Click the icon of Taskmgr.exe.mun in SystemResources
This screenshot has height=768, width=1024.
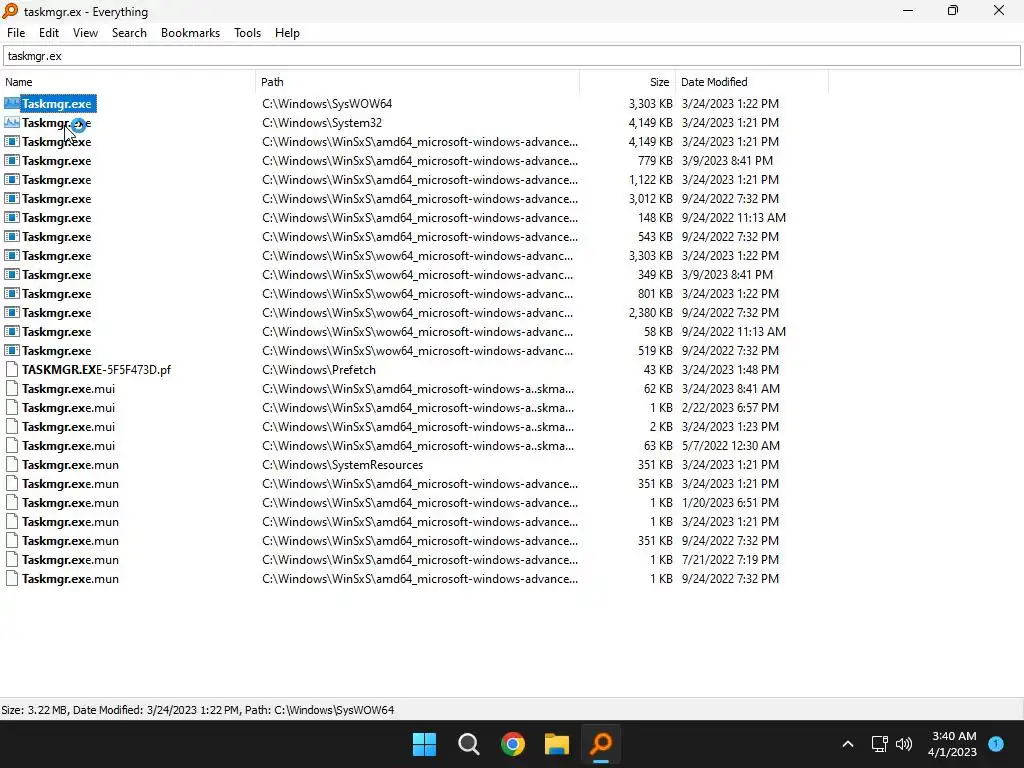12,464
